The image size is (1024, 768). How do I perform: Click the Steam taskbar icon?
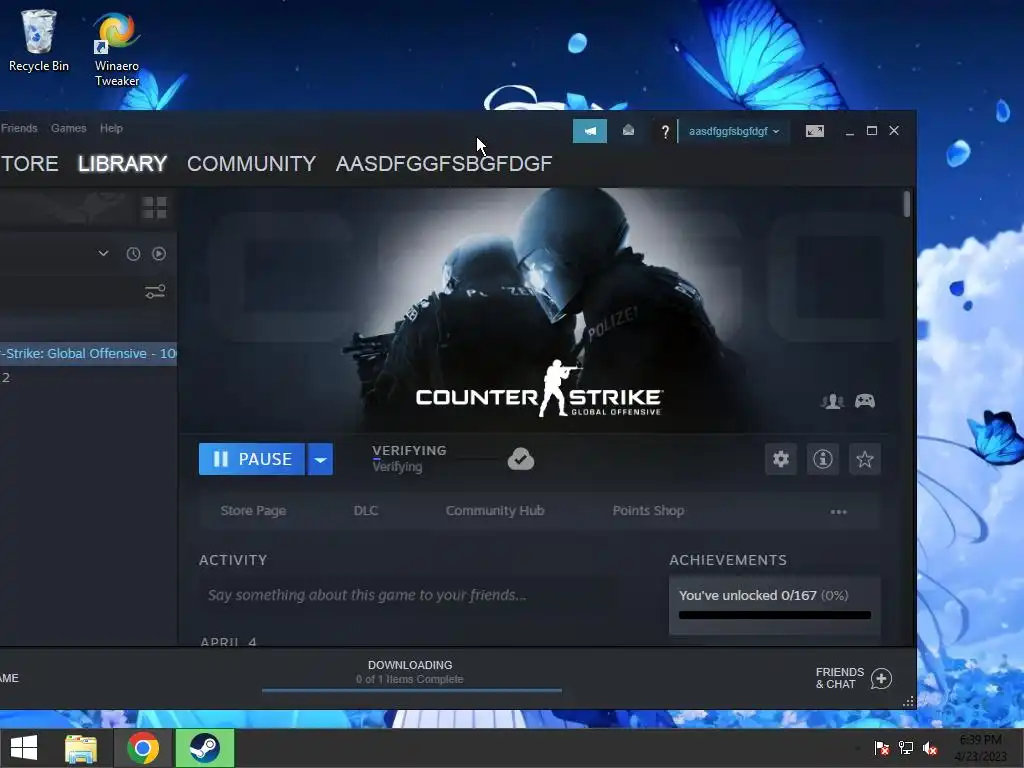204,748
